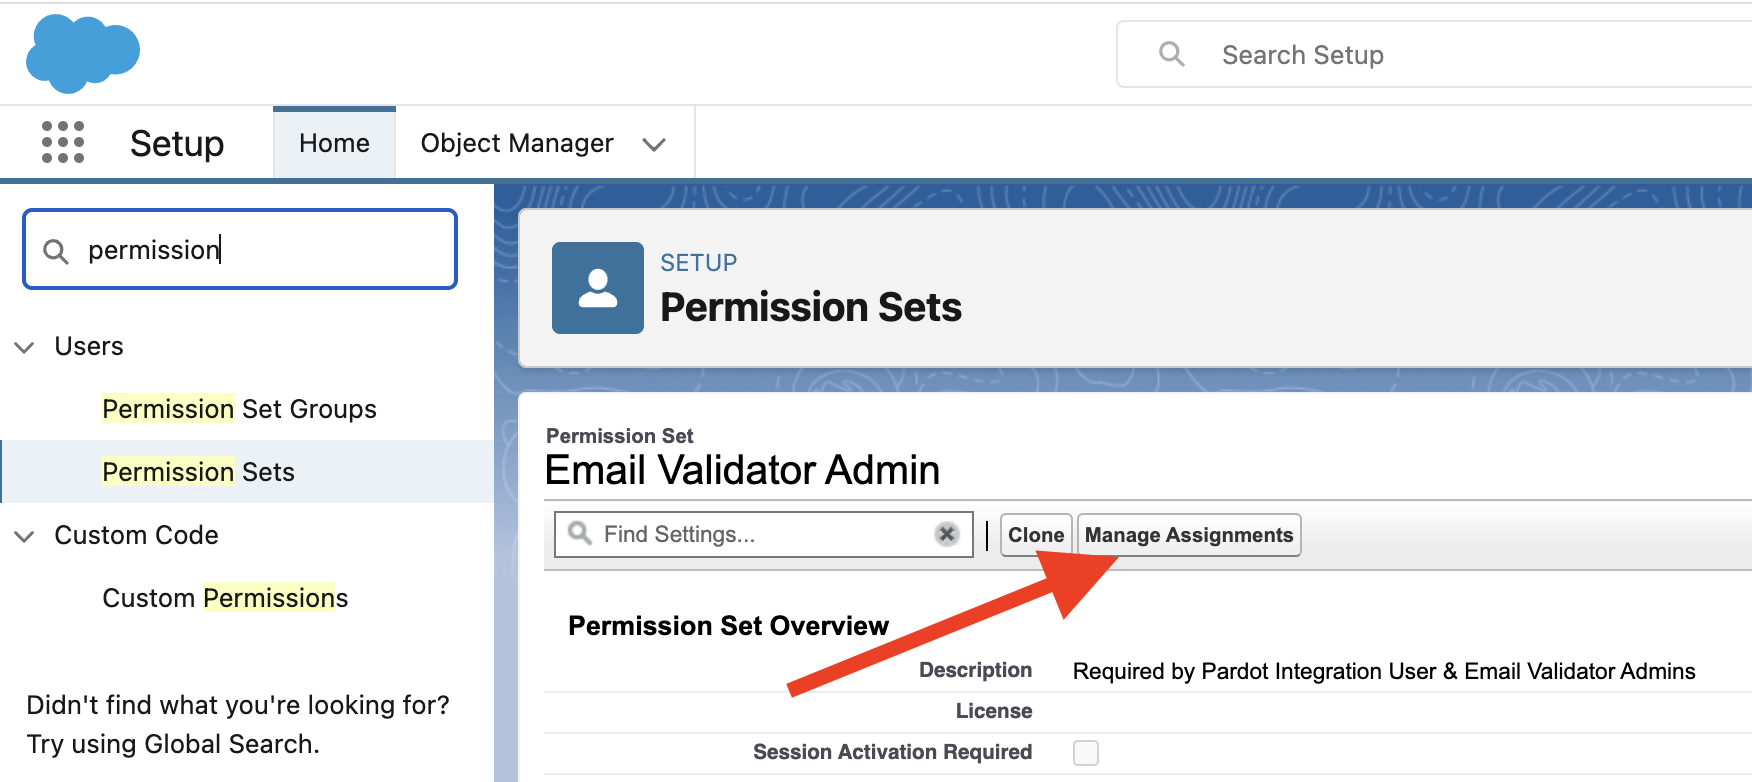Switch to the Home tab
The image size is (1752, 782).
pos(334,142)
